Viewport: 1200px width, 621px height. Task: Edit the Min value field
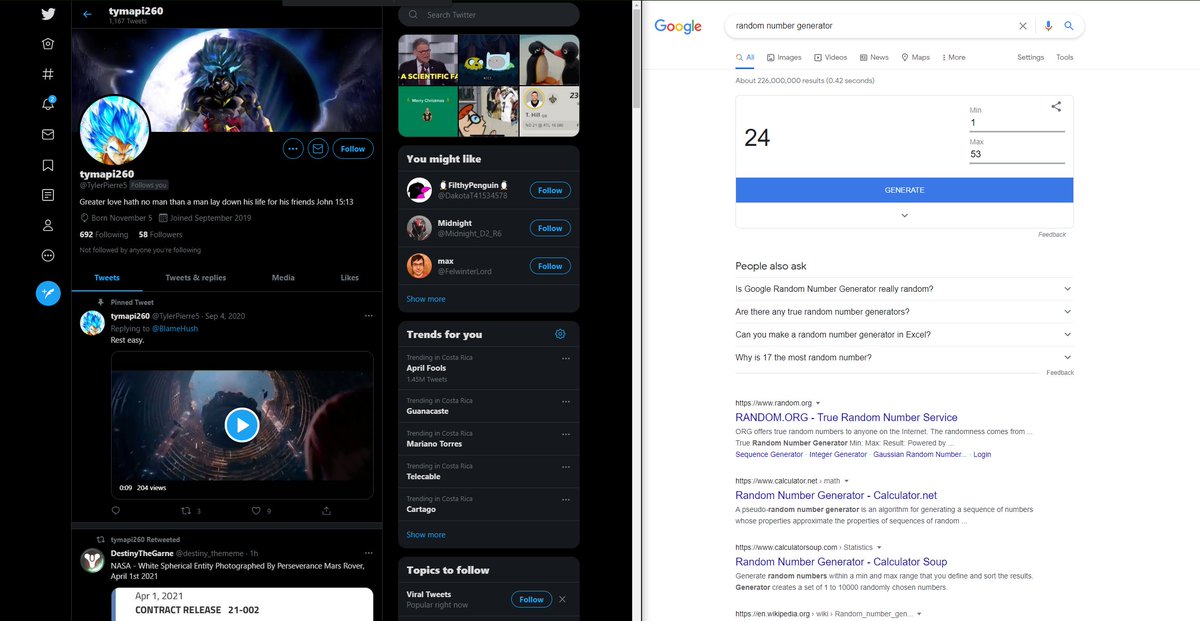[x=1017, y=123]
